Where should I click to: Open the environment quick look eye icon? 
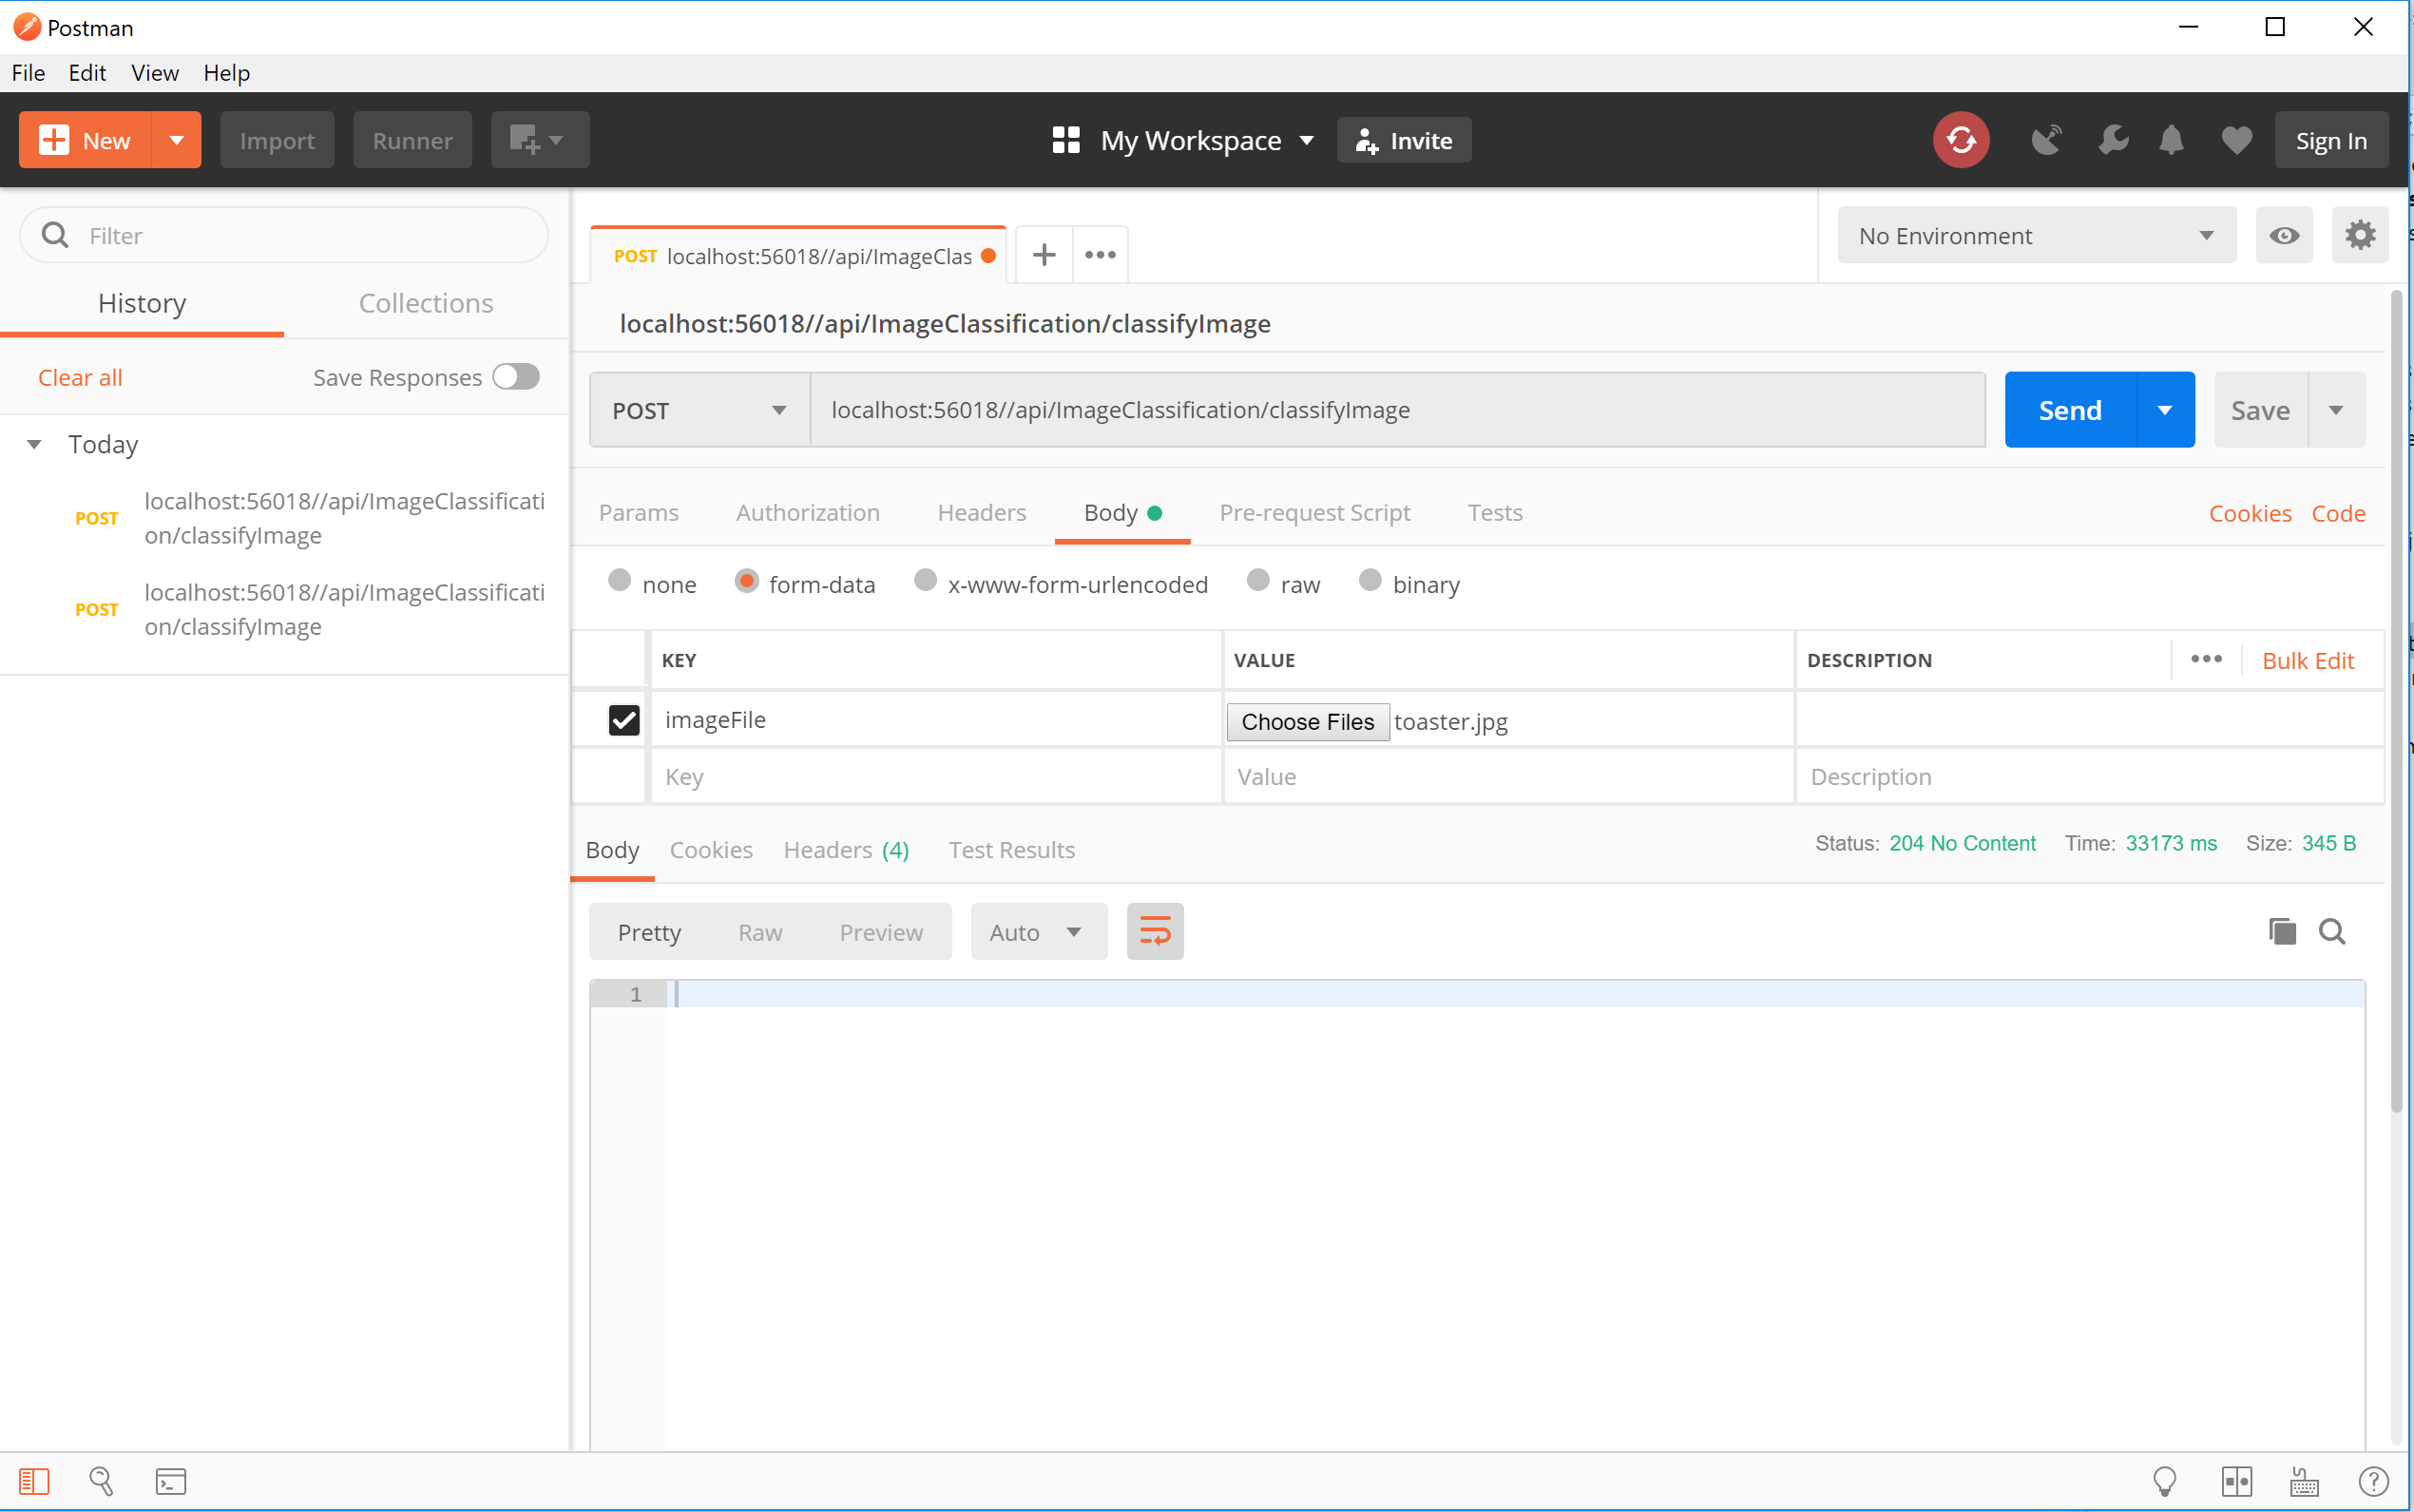(2283, 236)
